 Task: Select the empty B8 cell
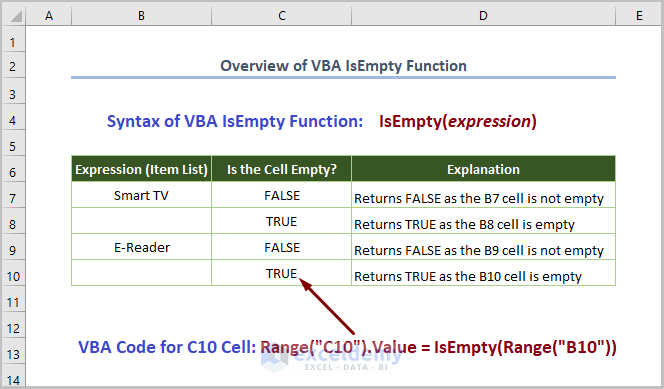tap(141, 221)
